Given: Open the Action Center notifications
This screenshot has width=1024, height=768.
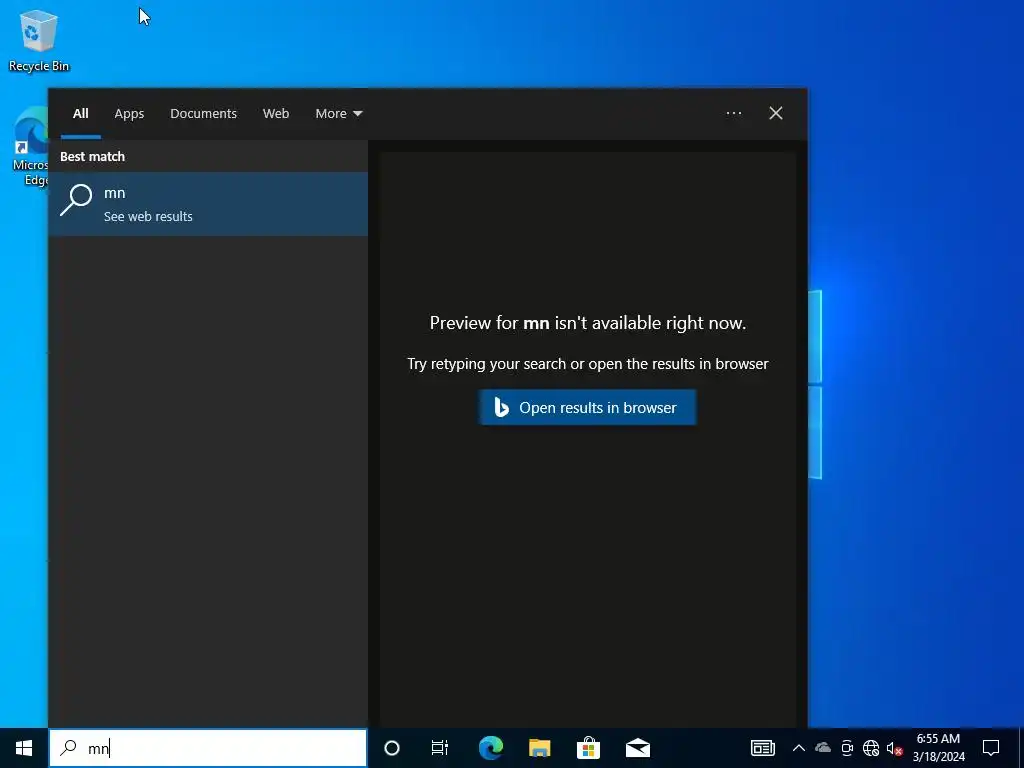Looking at the screenshot, I should 991,748.
